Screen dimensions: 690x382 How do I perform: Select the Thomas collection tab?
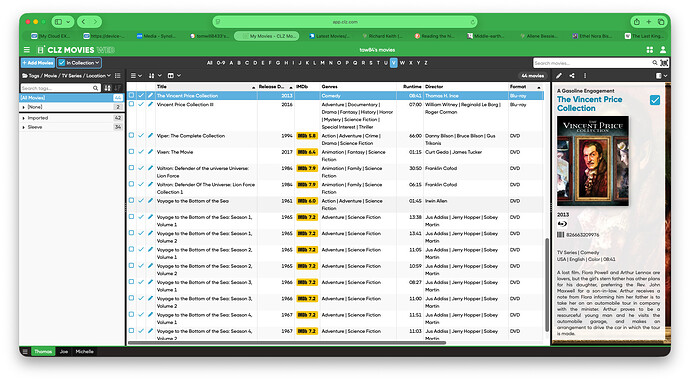point(43,351)
